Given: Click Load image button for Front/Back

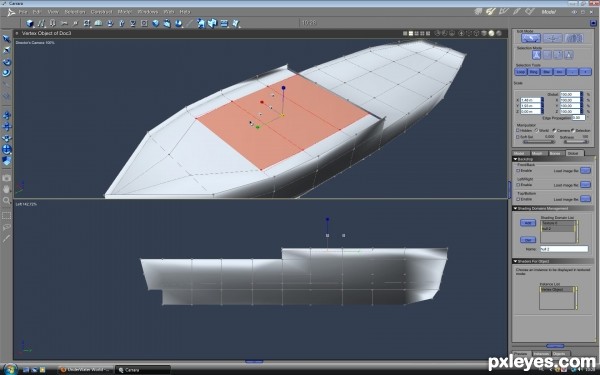Looking at the screenshot, I should tap(585, 170).
